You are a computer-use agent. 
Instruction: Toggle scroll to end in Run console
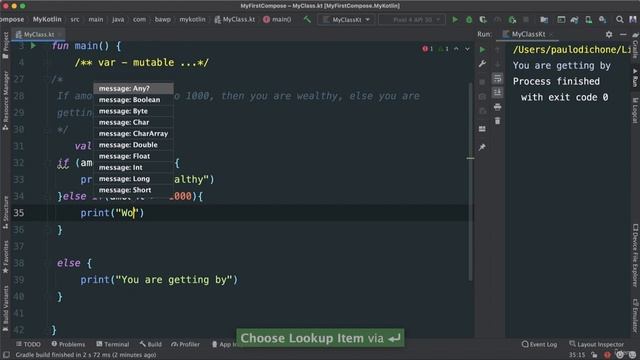497,93
